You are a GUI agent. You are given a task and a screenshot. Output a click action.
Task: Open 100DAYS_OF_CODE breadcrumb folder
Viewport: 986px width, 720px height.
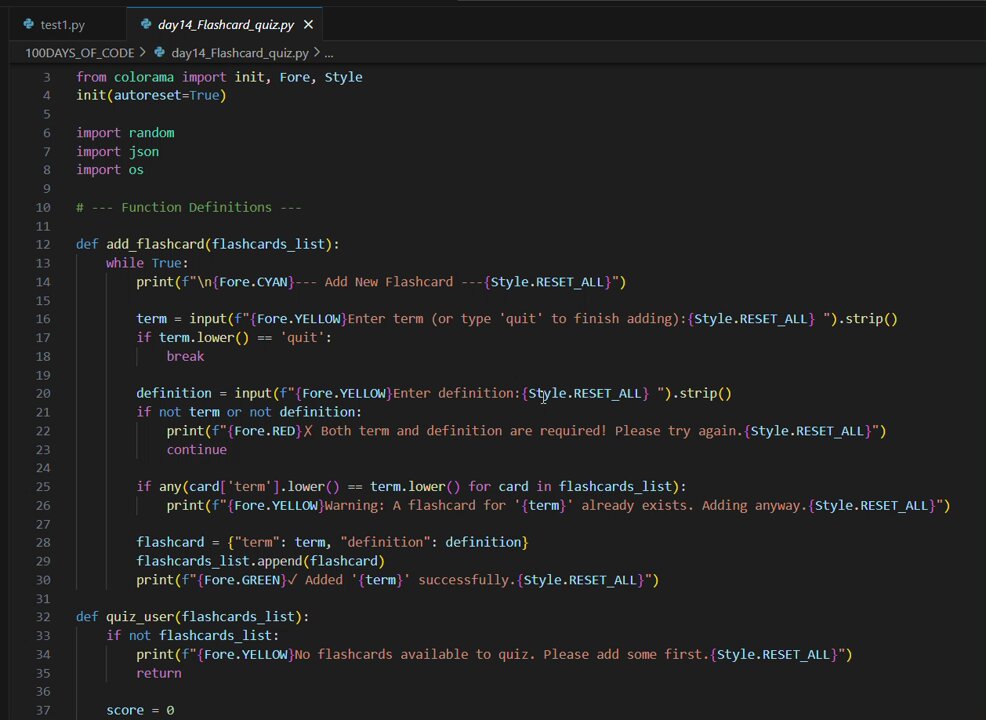[x=79, y=53]
